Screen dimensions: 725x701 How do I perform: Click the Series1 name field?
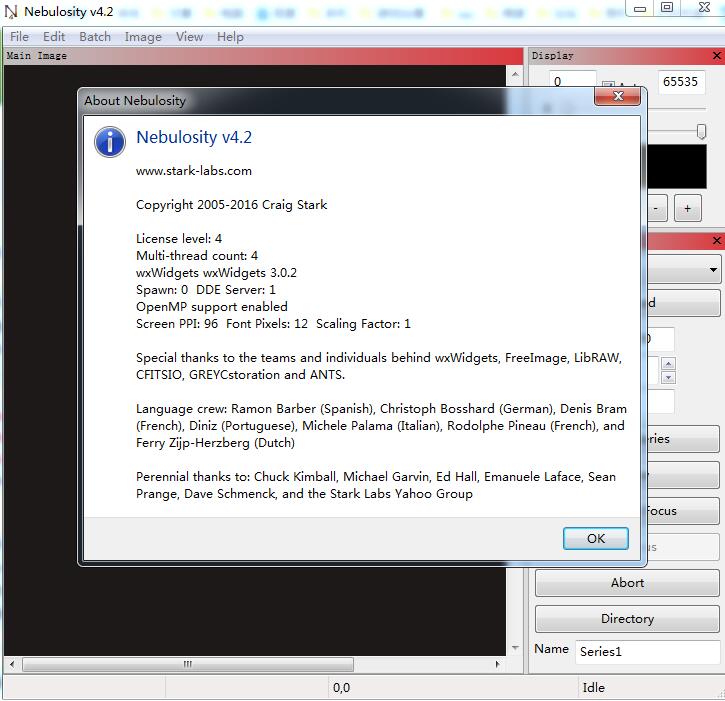(x=647, y=652)
